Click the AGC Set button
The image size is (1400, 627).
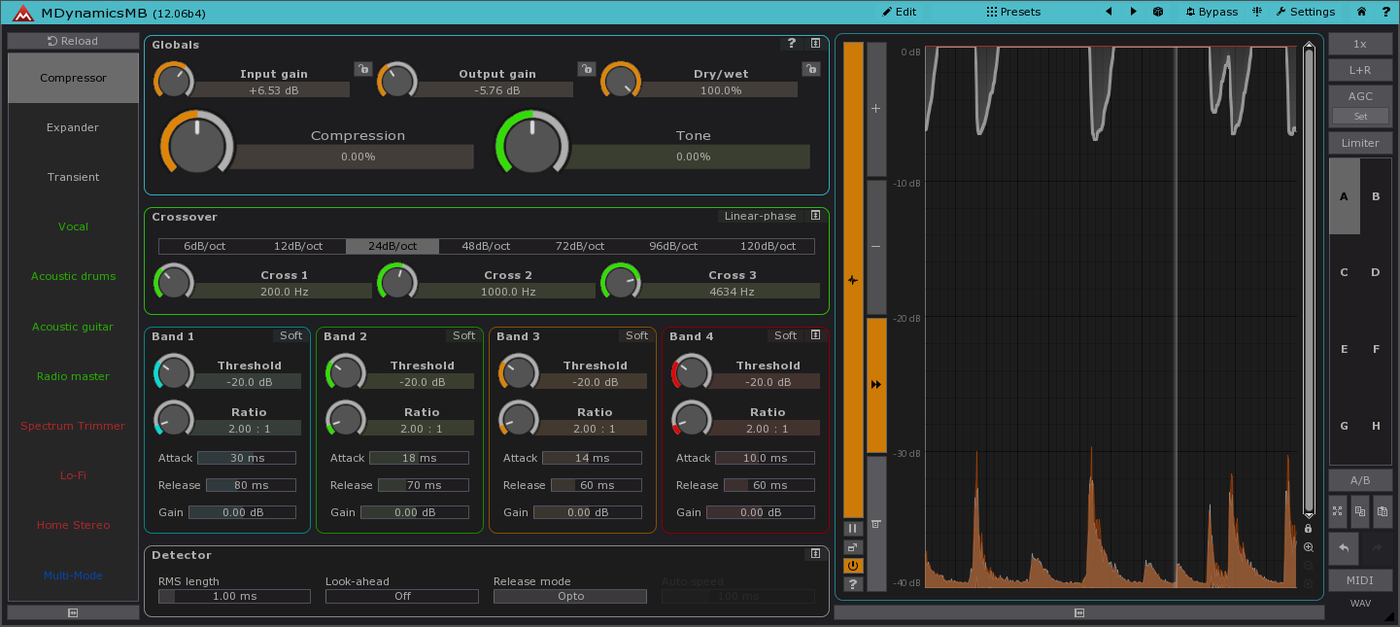tap(1360, 116)
